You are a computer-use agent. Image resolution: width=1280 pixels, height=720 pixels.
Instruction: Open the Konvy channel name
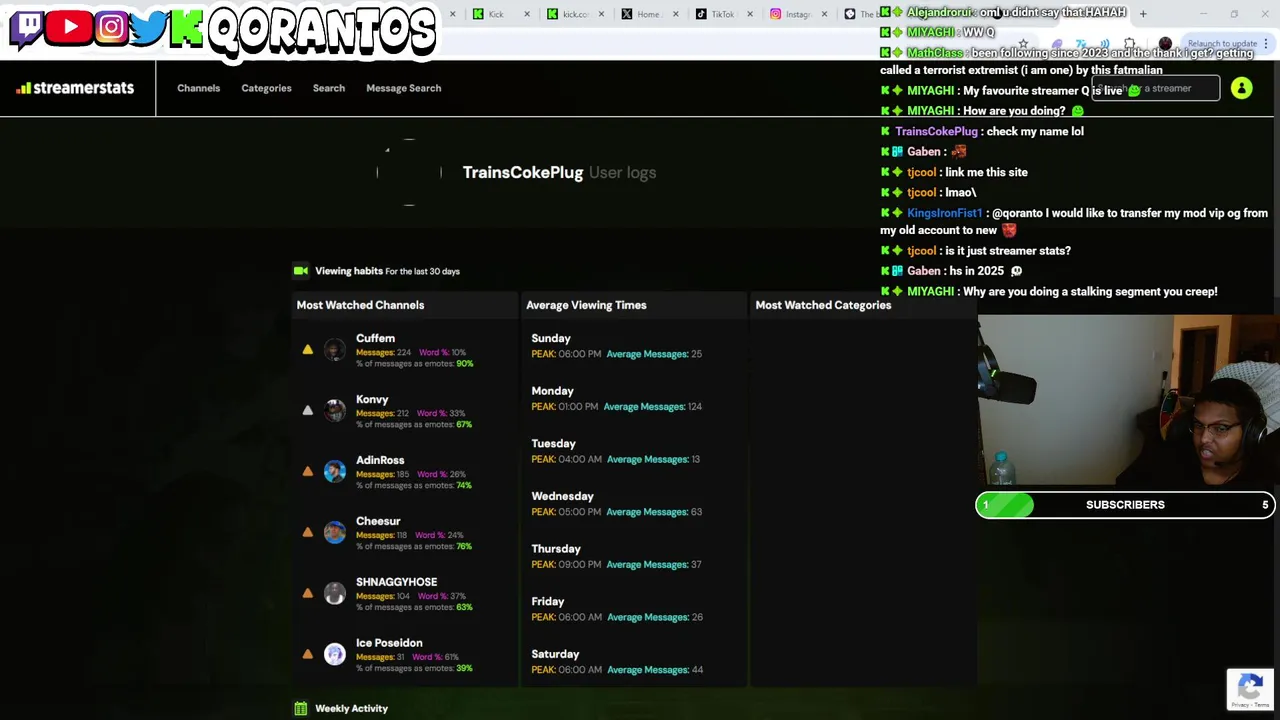click(x=372, y=399)
